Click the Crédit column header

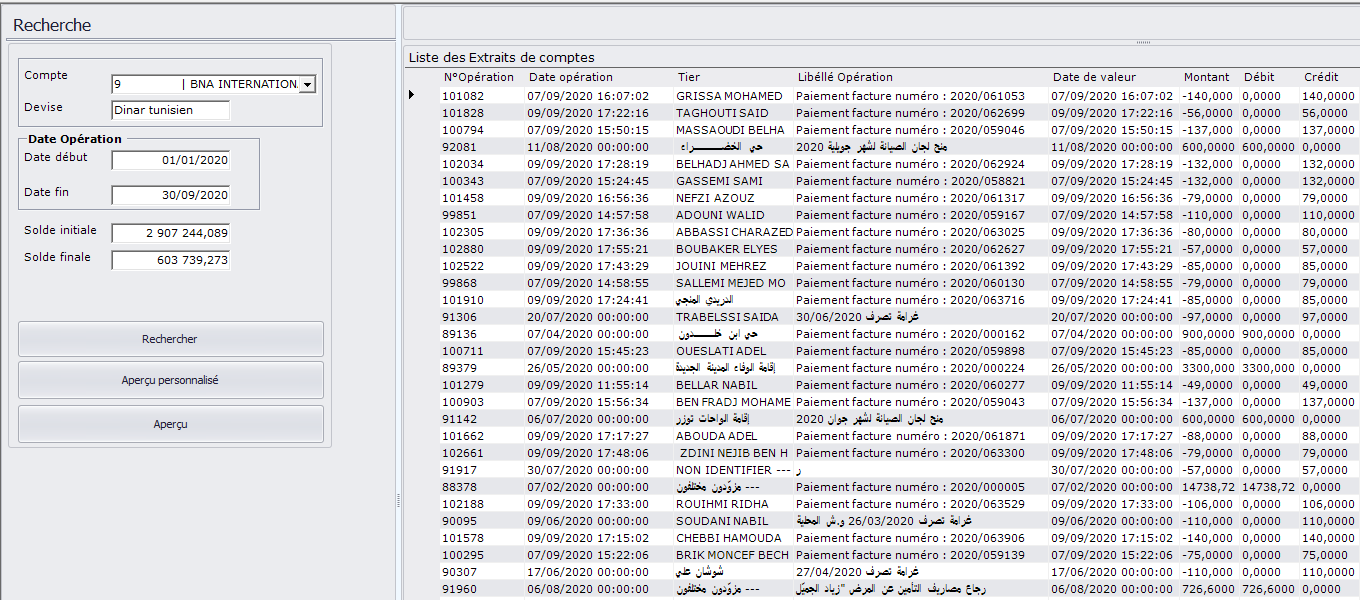[x=1321, y=77]
